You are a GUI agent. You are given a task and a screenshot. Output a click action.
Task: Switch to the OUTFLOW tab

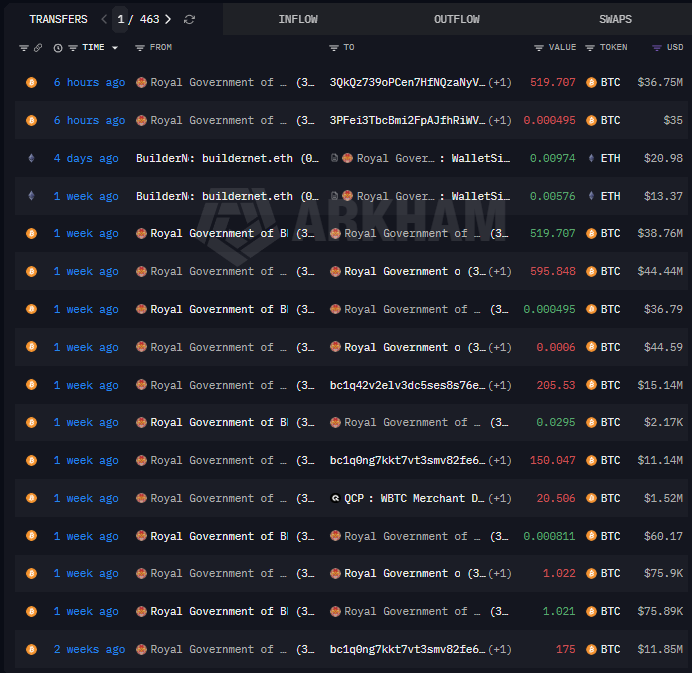pyautogui.click(x=456, y=19)
